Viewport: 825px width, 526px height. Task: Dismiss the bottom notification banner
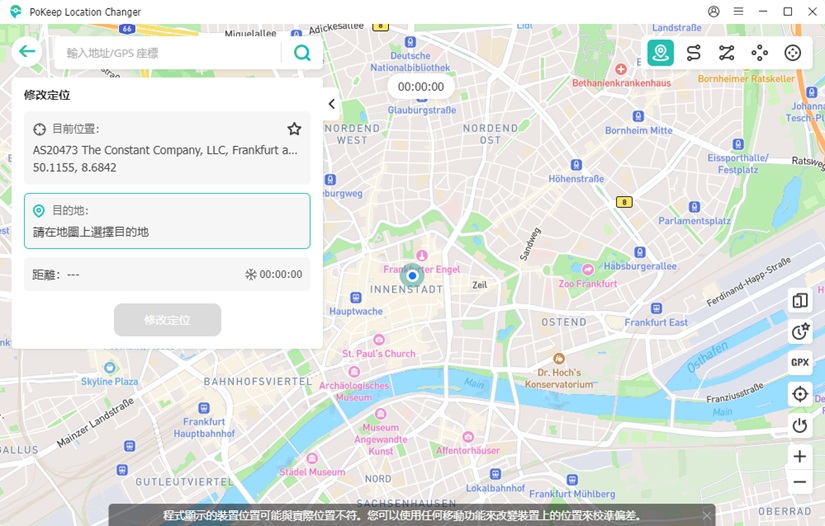pos(706,515)
